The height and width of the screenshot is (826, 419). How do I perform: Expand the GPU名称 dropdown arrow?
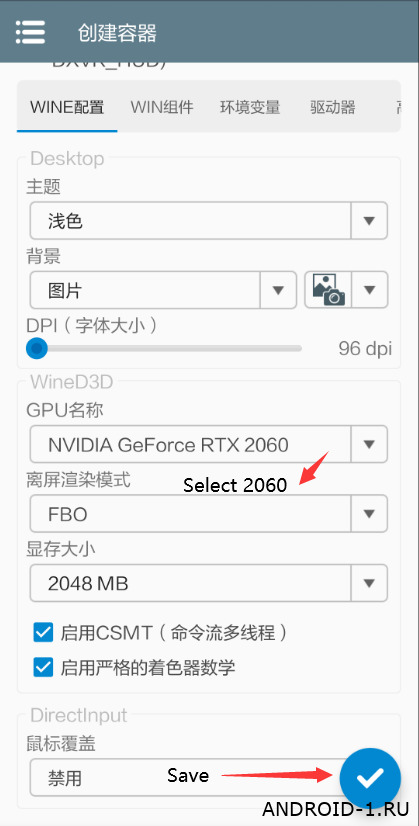pos(369,444)
